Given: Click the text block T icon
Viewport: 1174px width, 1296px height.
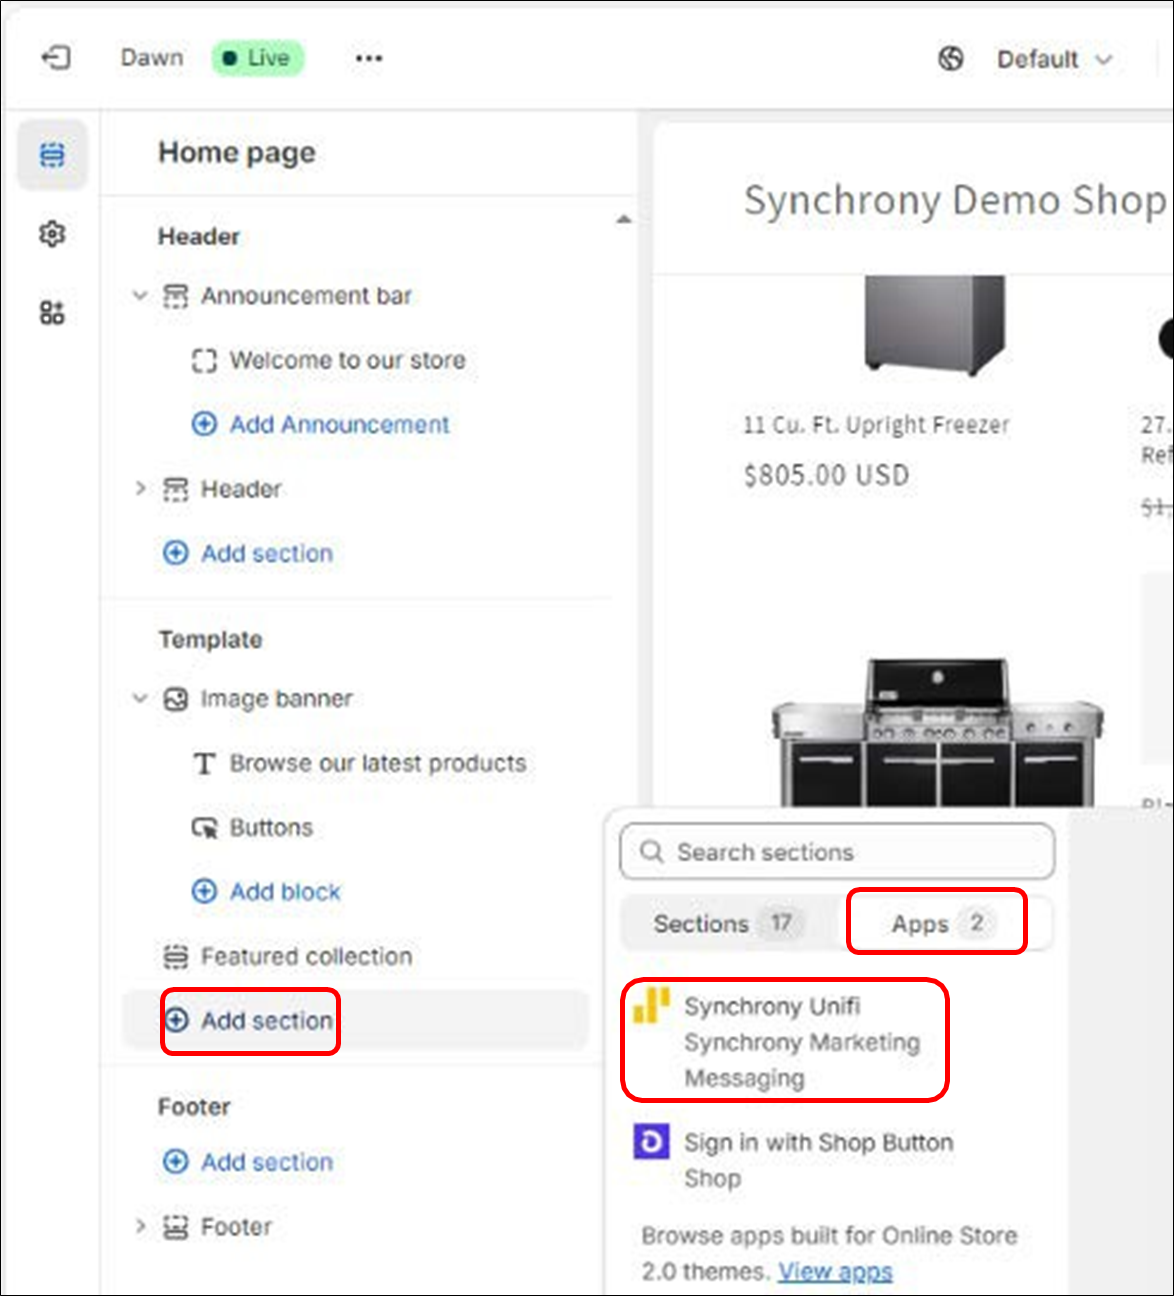Looking at the screenshot, I should click(x=204, y=764).
